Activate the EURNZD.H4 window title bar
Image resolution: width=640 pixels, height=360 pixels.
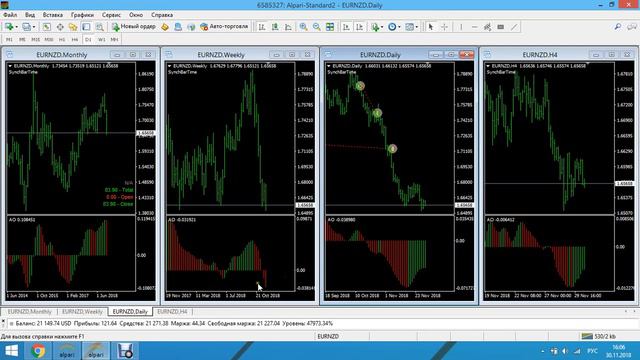[x=540, y=55]
